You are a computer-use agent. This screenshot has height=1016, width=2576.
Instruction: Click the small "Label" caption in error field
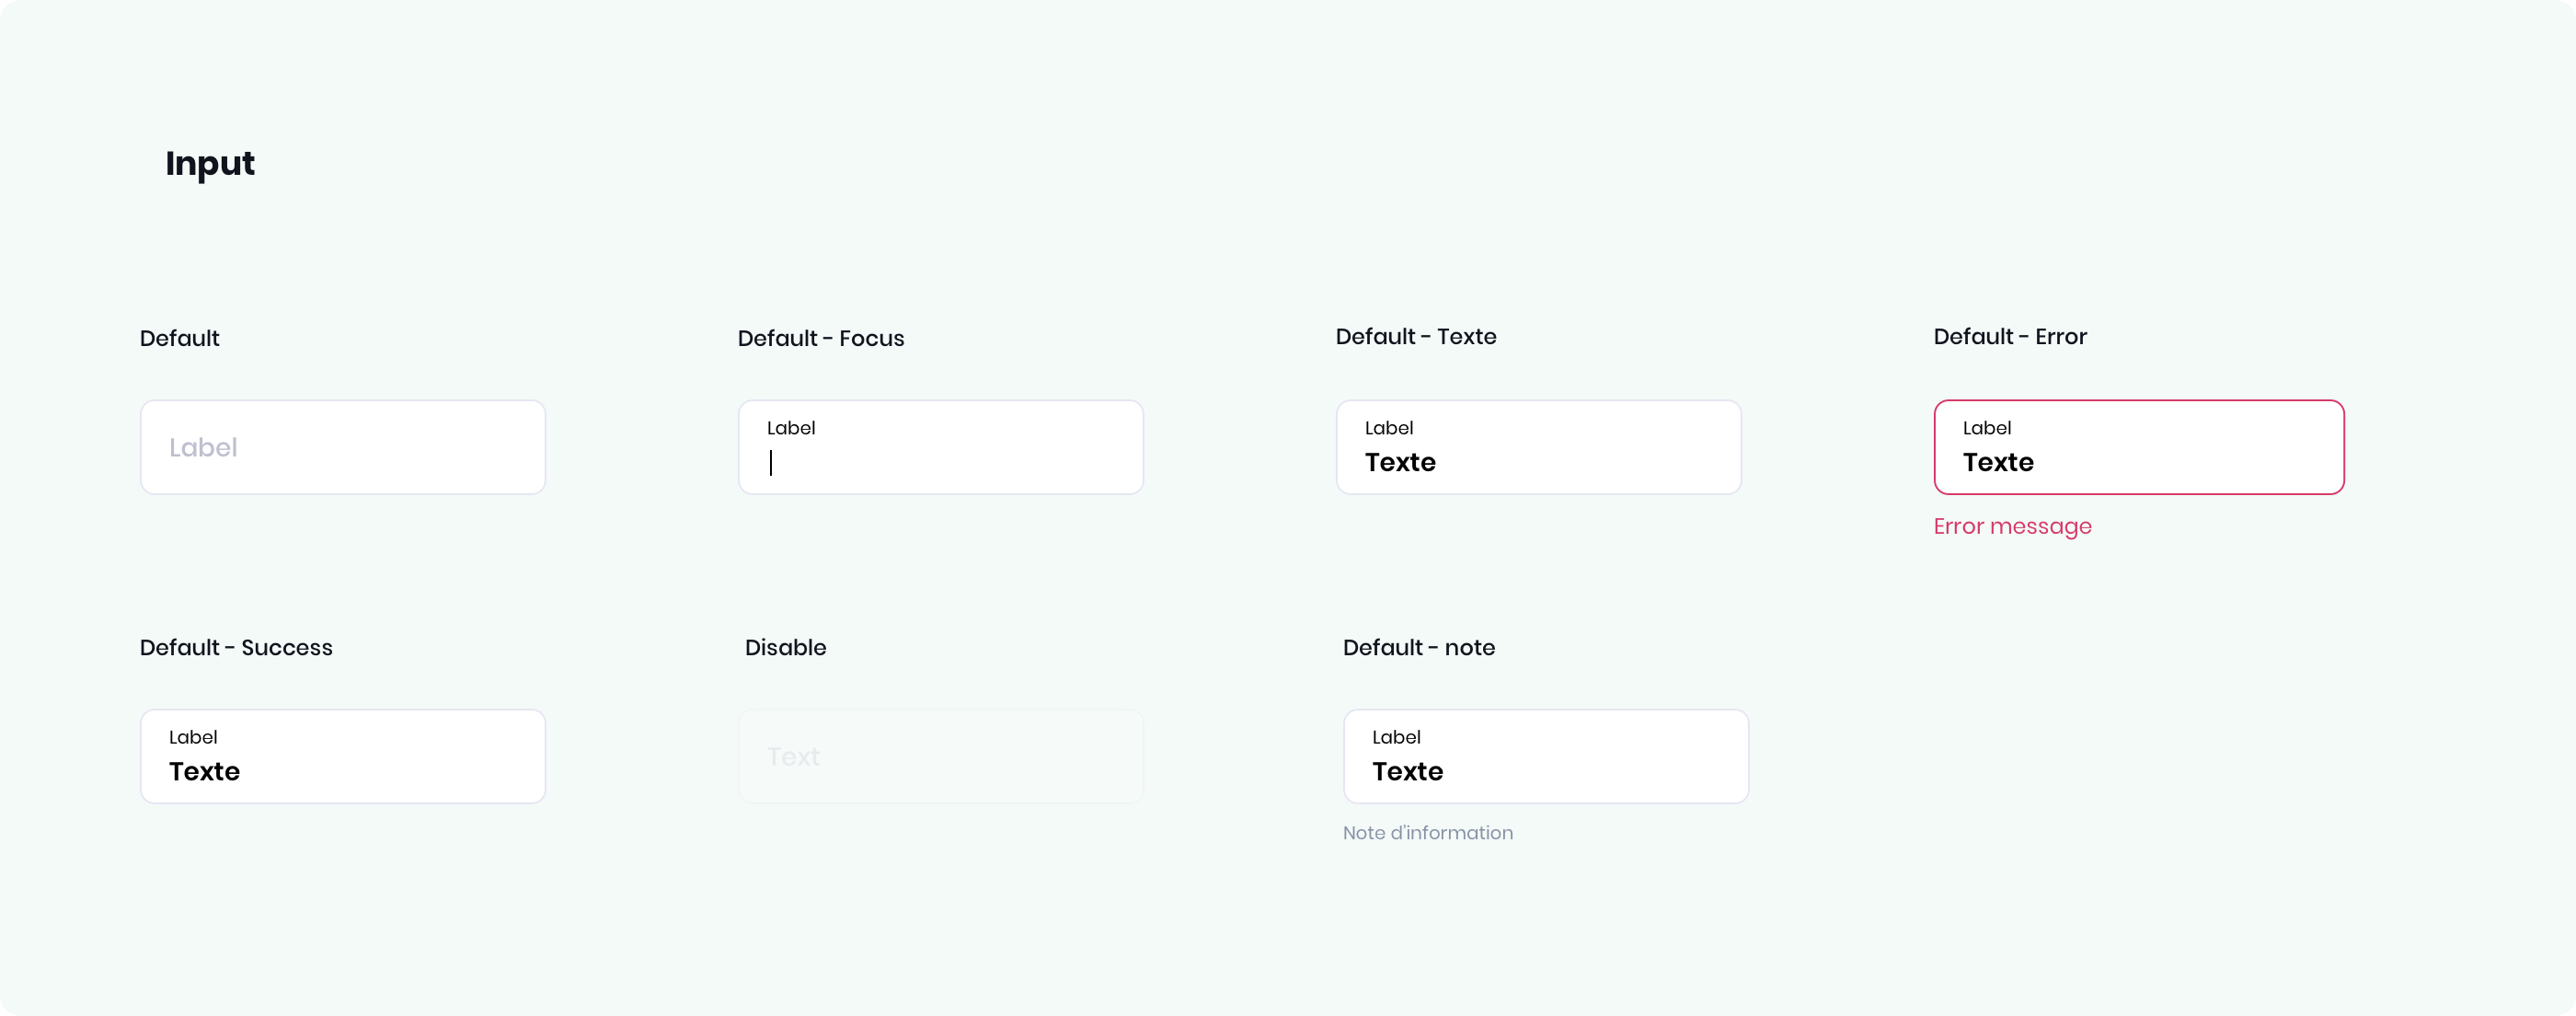coord(1986,428)
